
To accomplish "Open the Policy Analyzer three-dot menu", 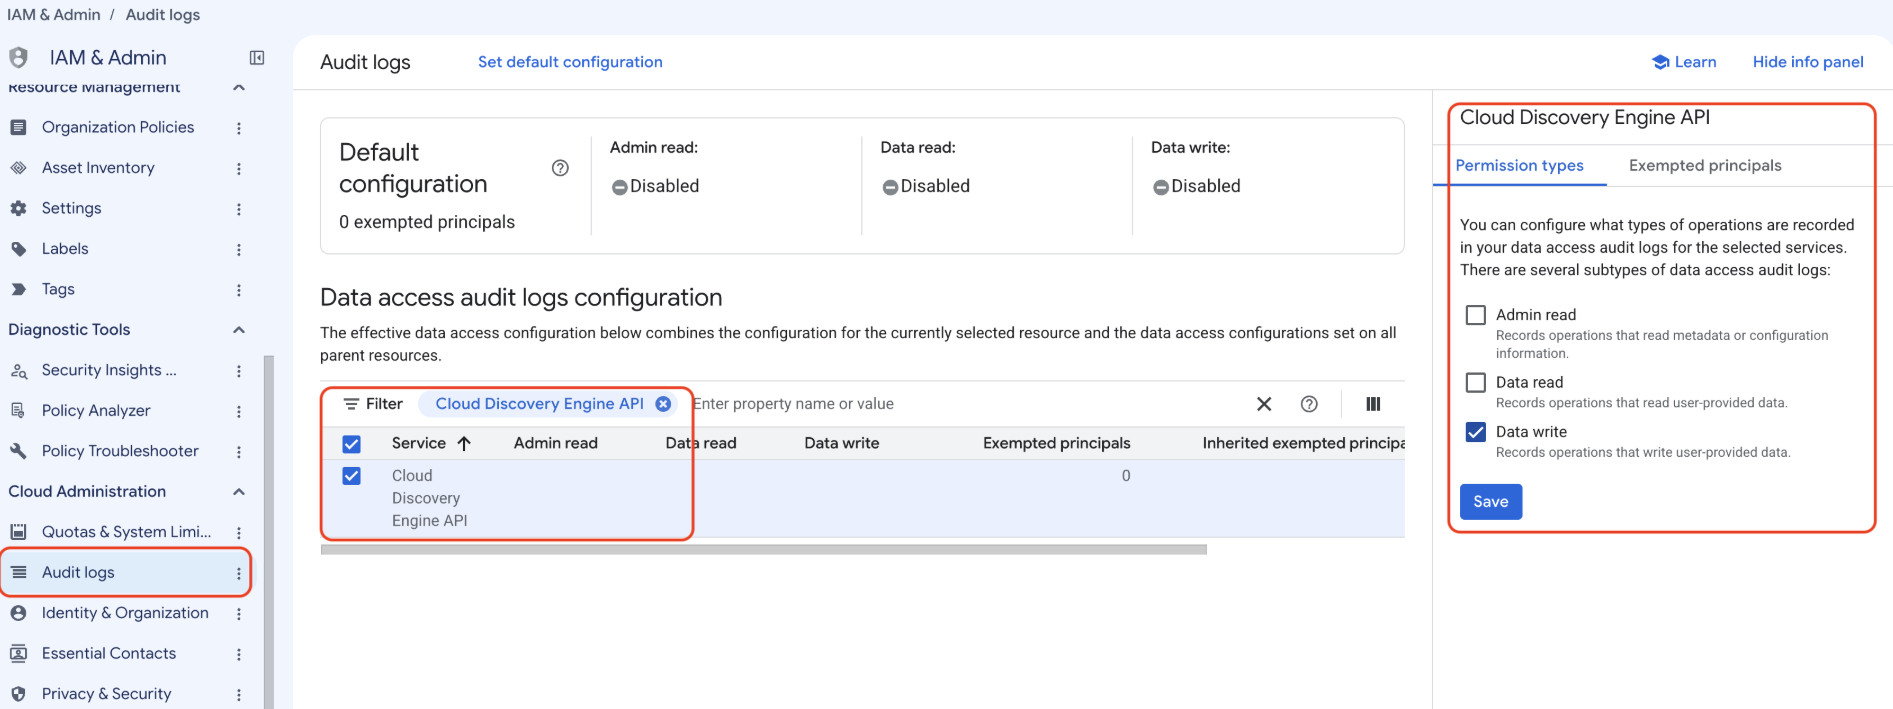I will click(x=239, y=411).
